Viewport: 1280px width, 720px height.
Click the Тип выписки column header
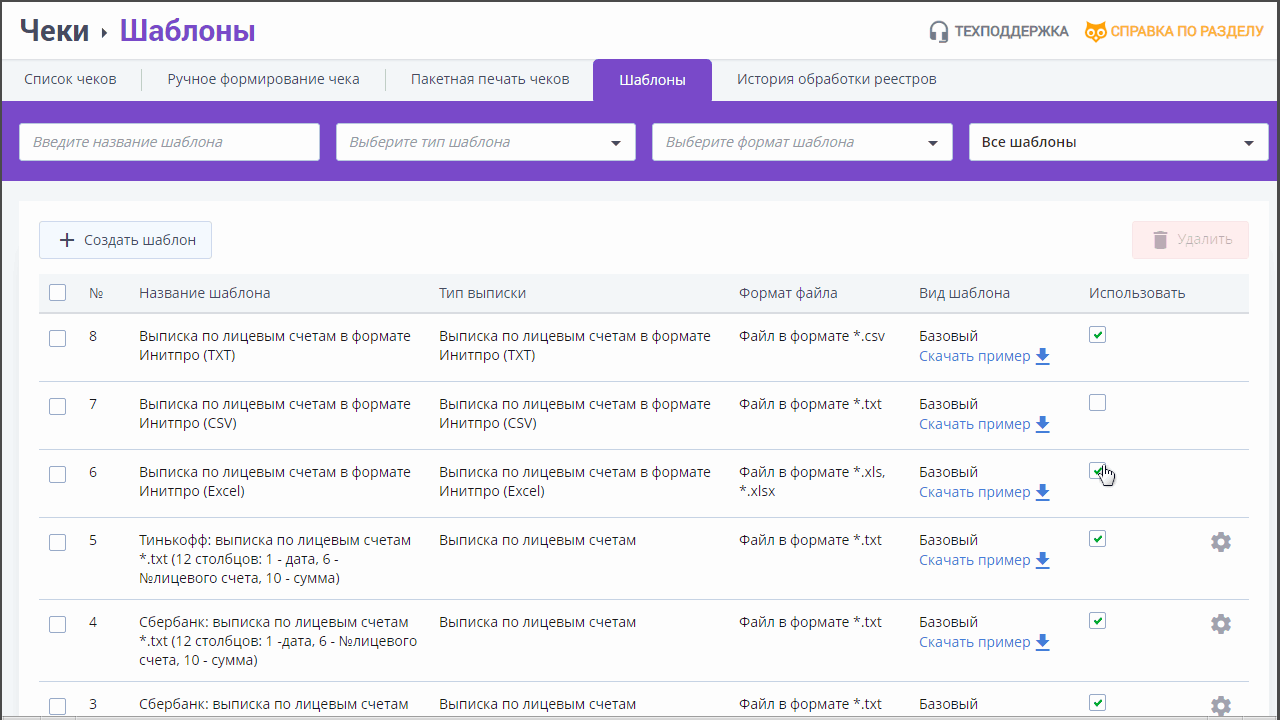[482, 293]
